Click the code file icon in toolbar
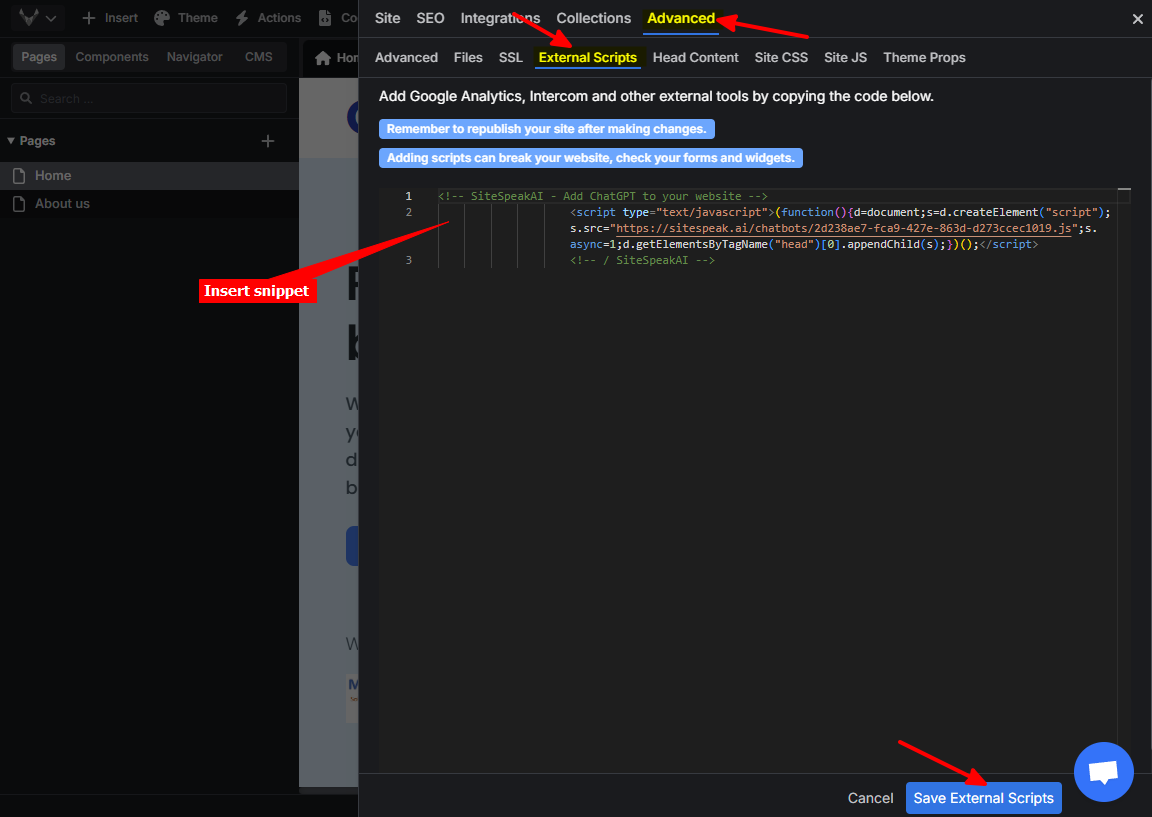This screenshot has height=817, width=1152. [325, 18]
